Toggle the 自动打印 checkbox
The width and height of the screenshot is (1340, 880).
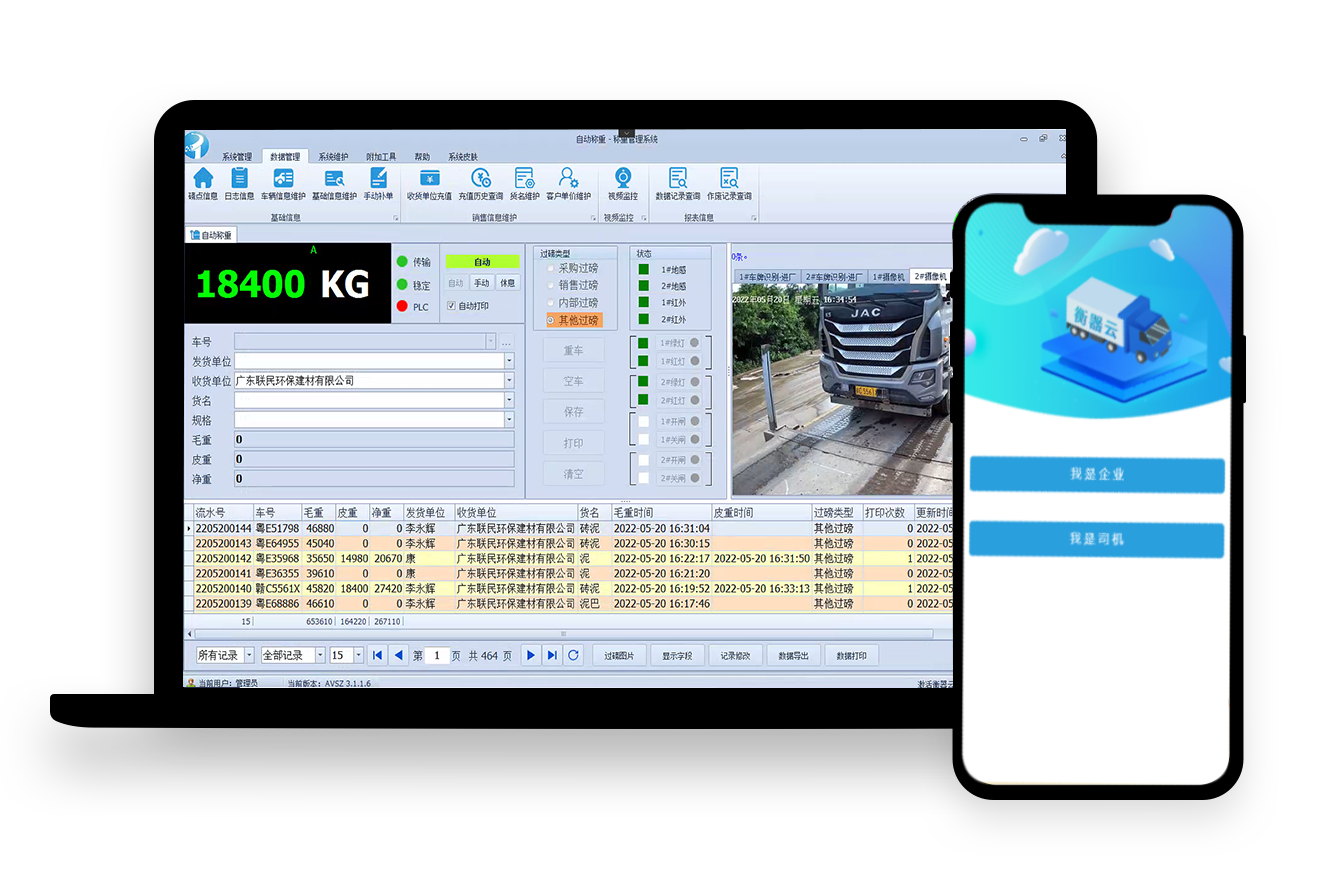(x=452, y=306)
